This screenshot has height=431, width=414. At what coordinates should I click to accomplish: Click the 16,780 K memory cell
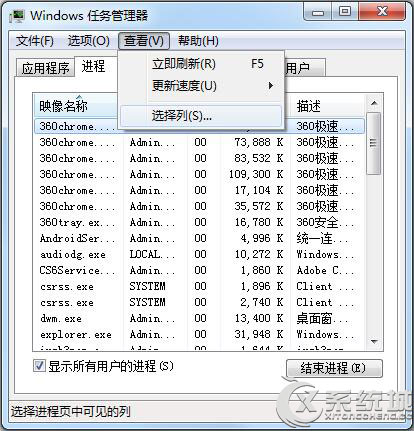tap(259, 222)
